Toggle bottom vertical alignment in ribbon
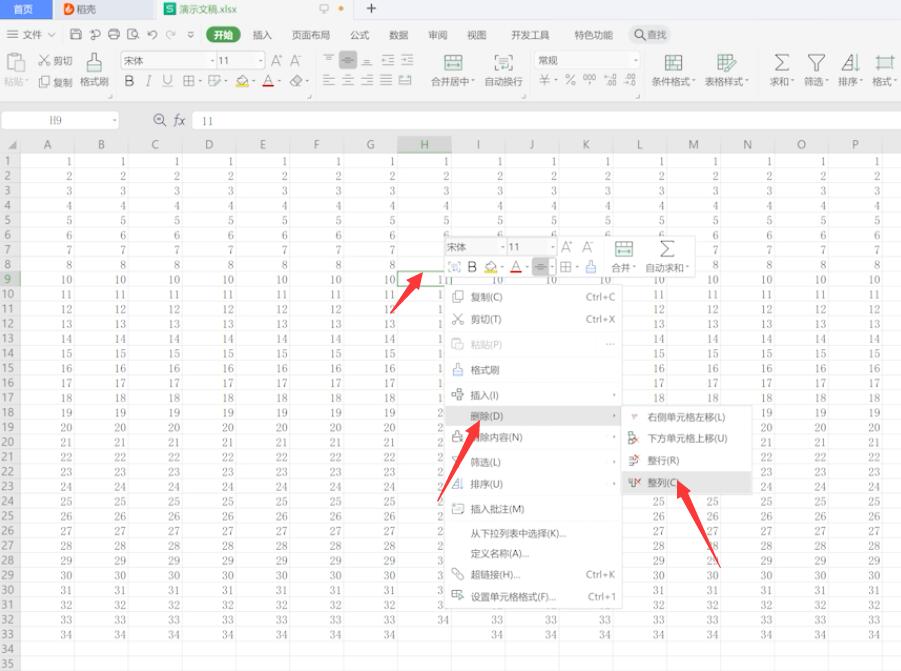Screen dimensions: 901x671 pos(367,60)
